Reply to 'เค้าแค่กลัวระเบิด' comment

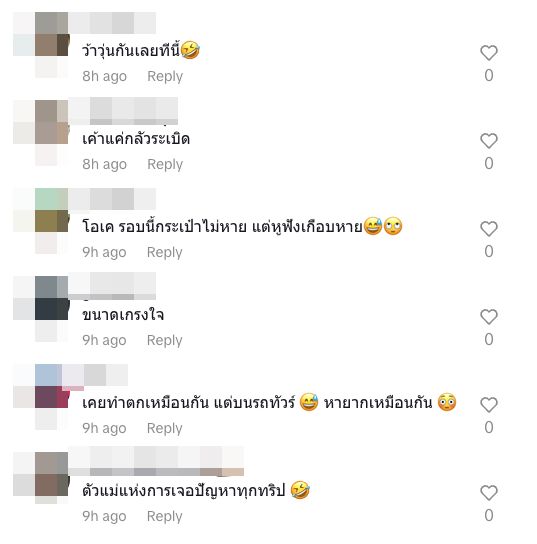pyautogui.click(x=165, y=164)
